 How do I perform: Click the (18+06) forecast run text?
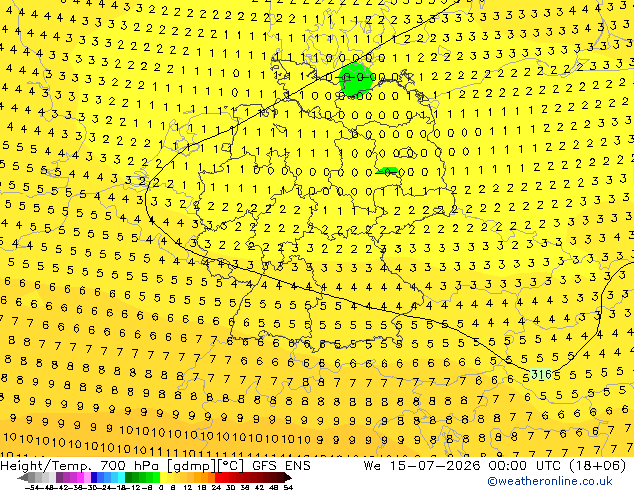pos(597,466)
